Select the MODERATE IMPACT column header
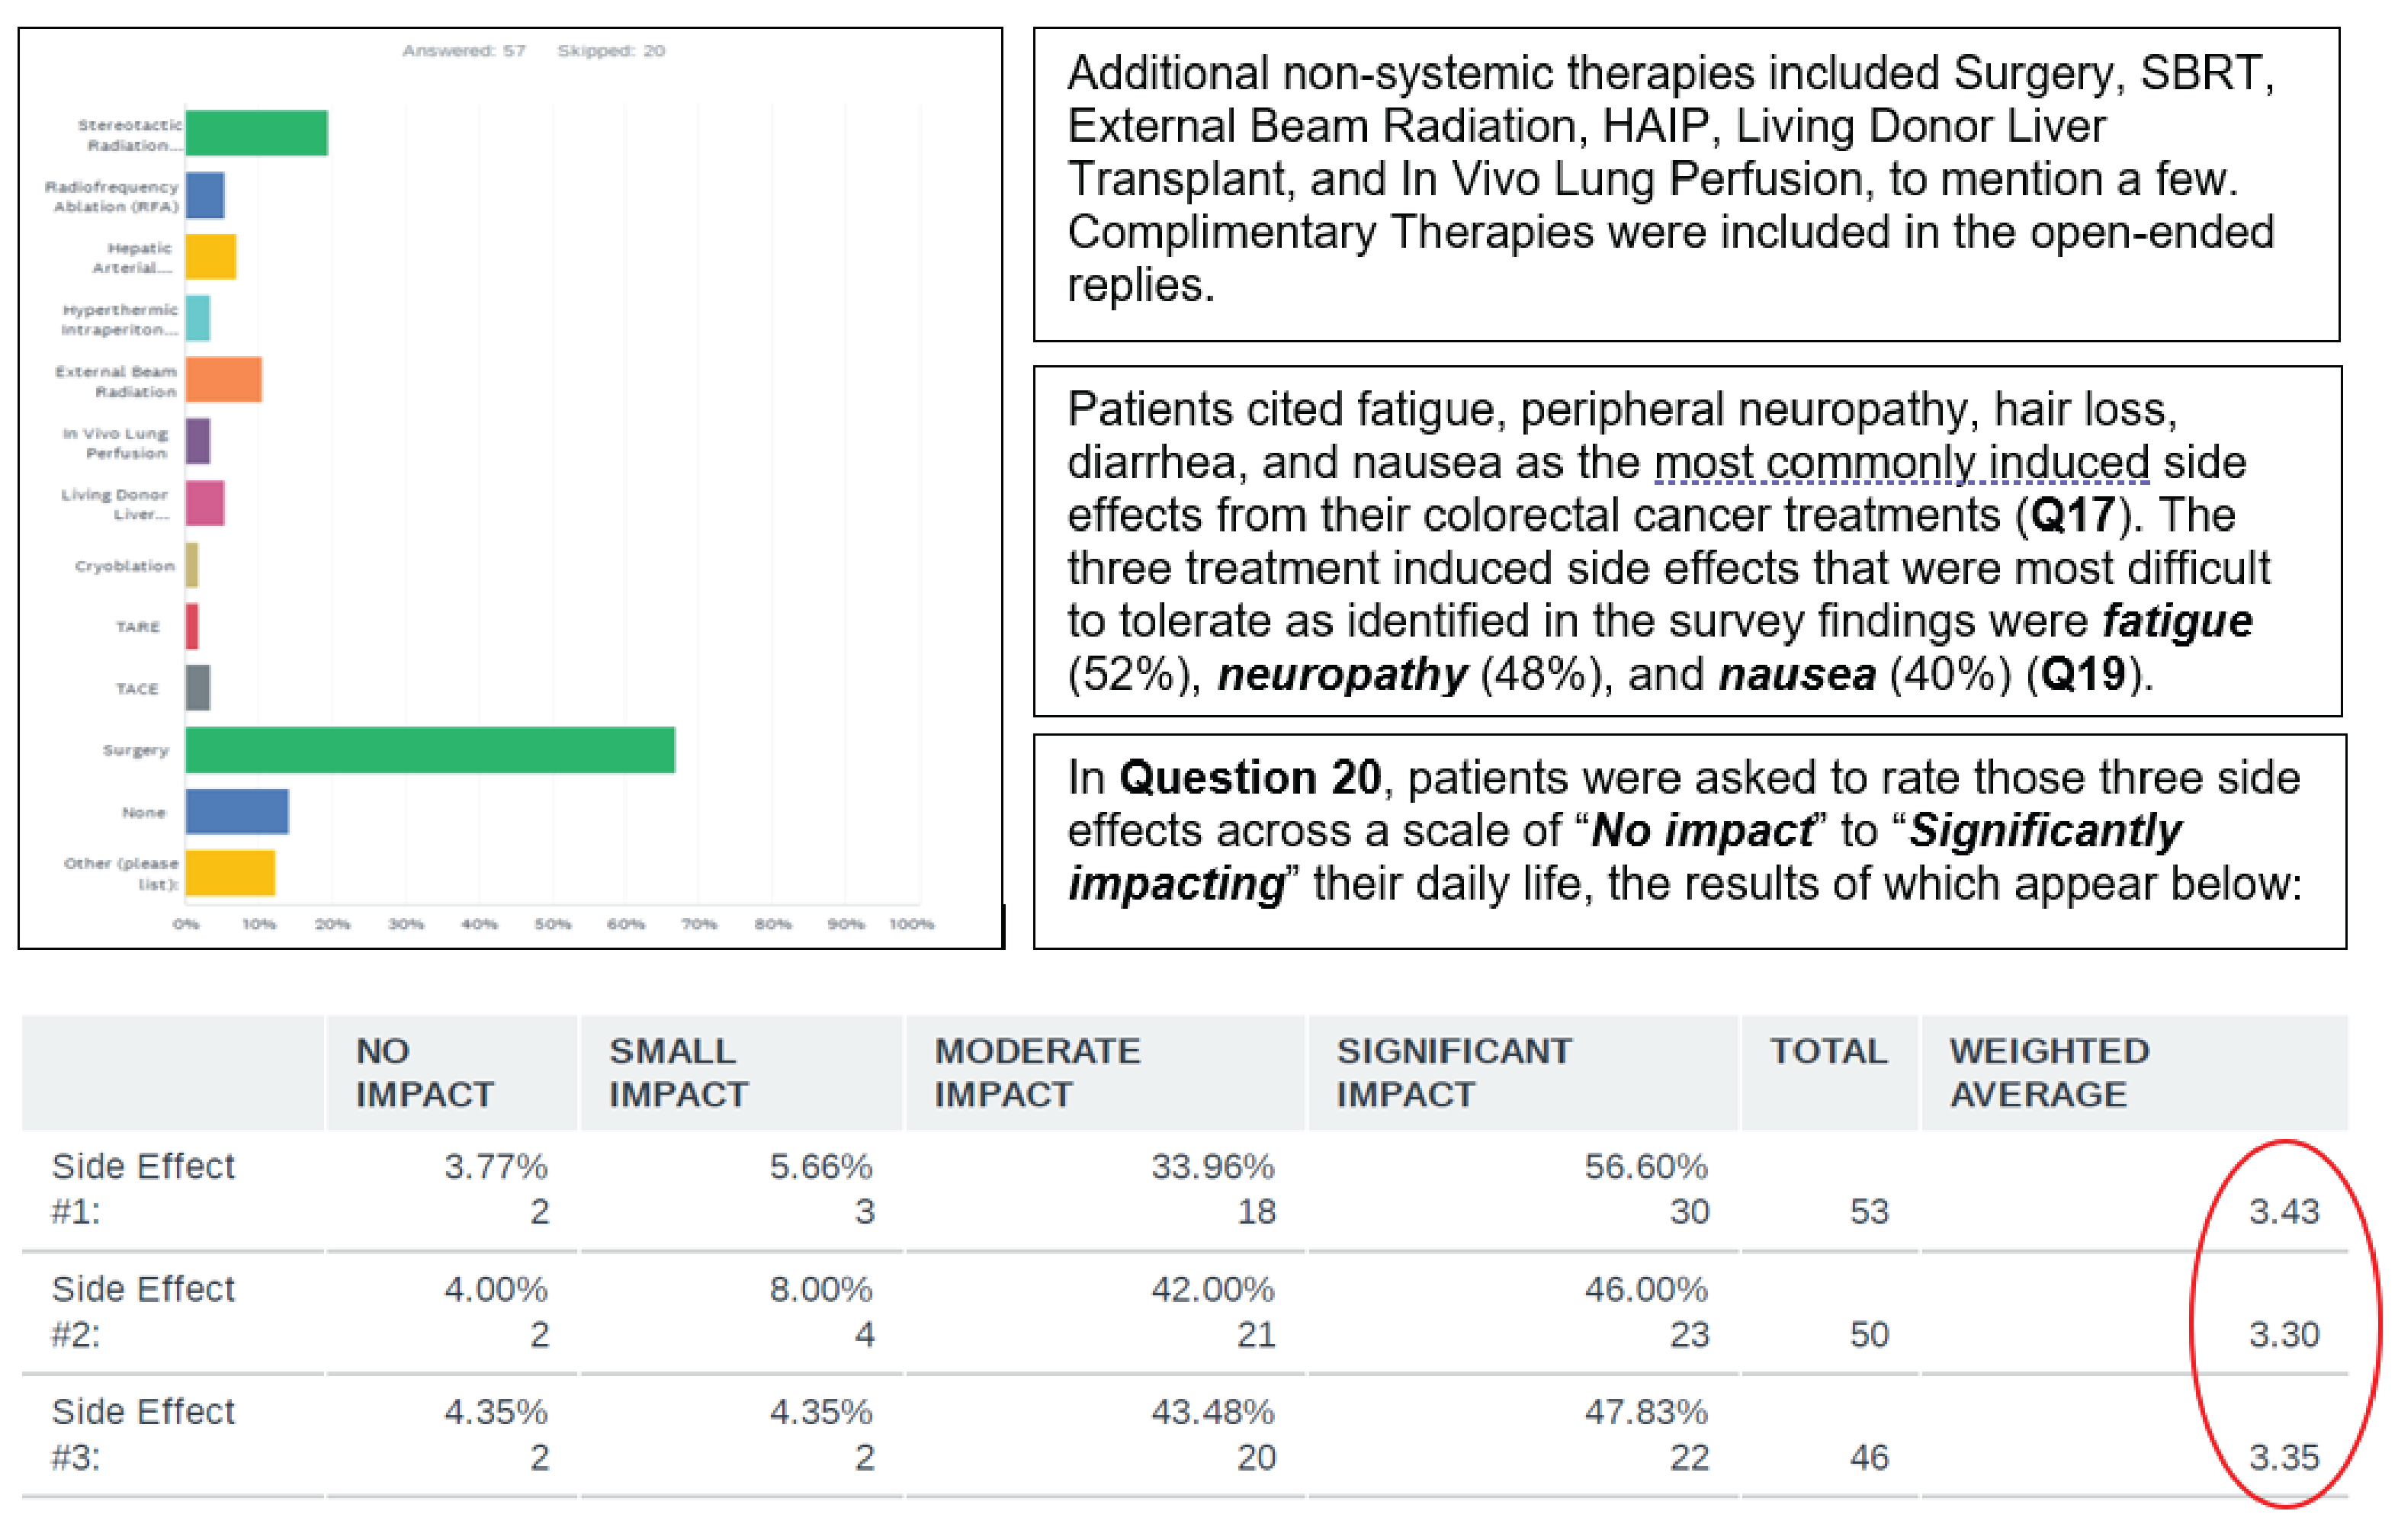Image resolution: width=2398 pixels, height=1540 pixels. (x=1036, y=1072)
